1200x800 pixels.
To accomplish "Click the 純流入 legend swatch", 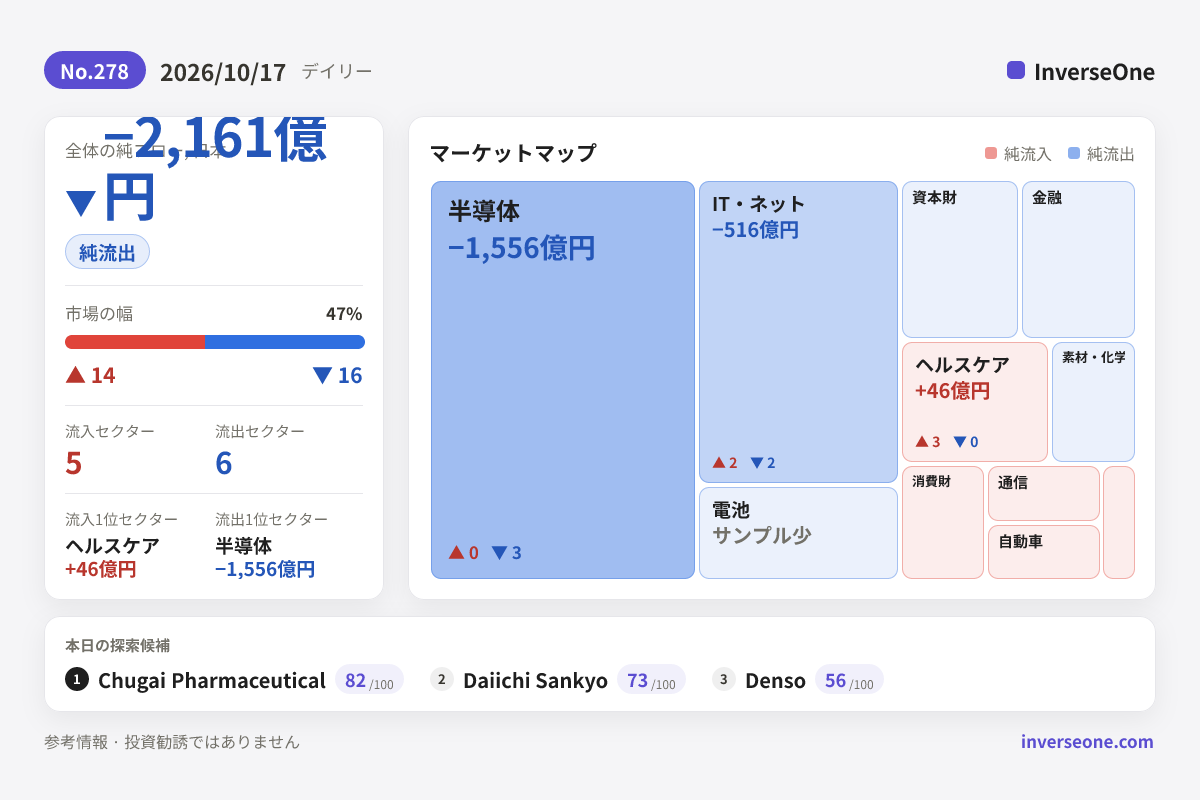I will pos(991,153).
